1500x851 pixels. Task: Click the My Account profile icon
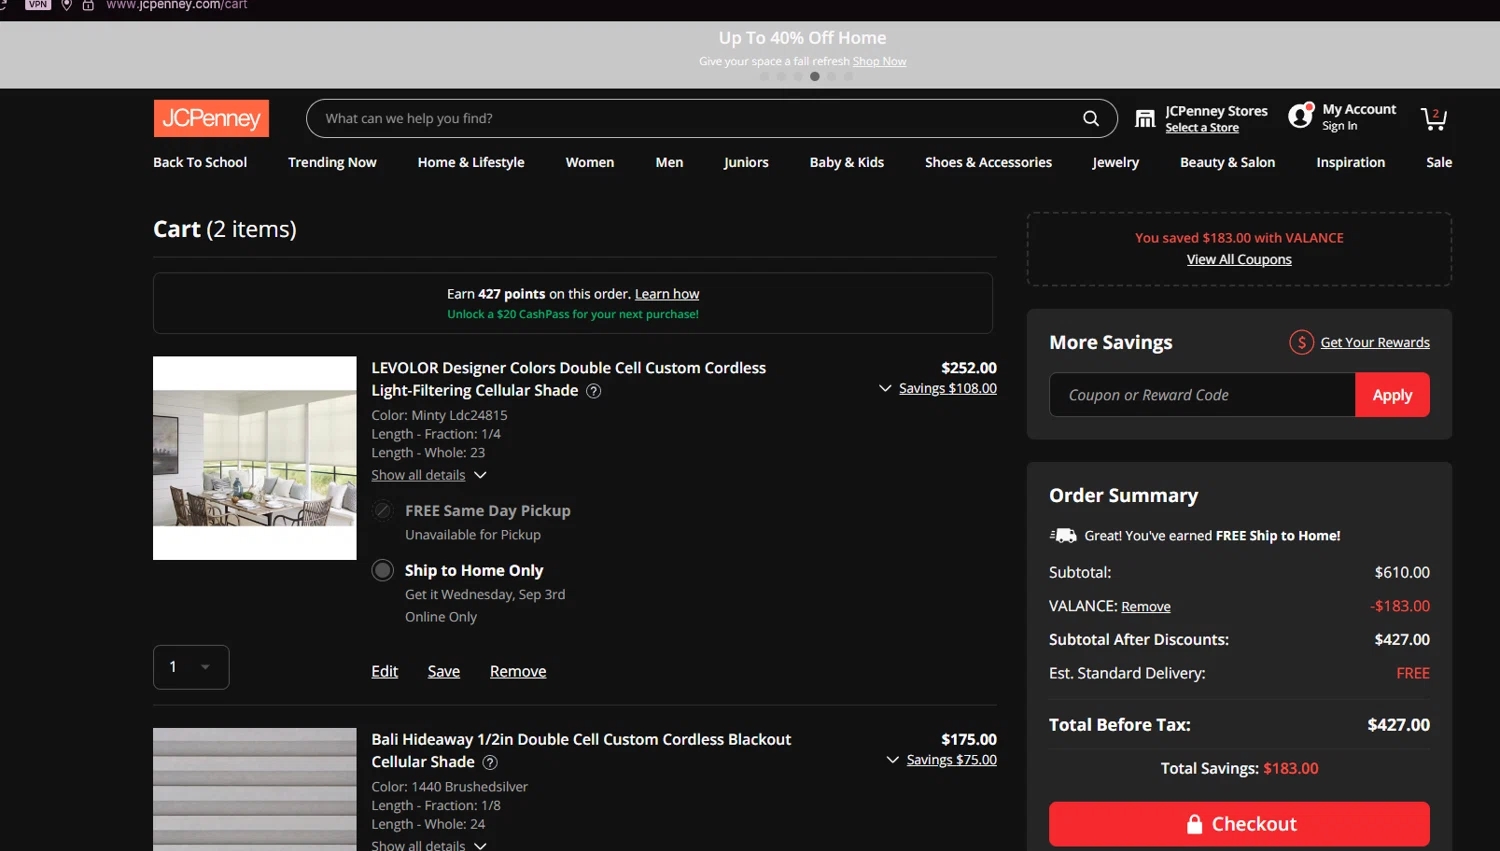(1300, 116)
